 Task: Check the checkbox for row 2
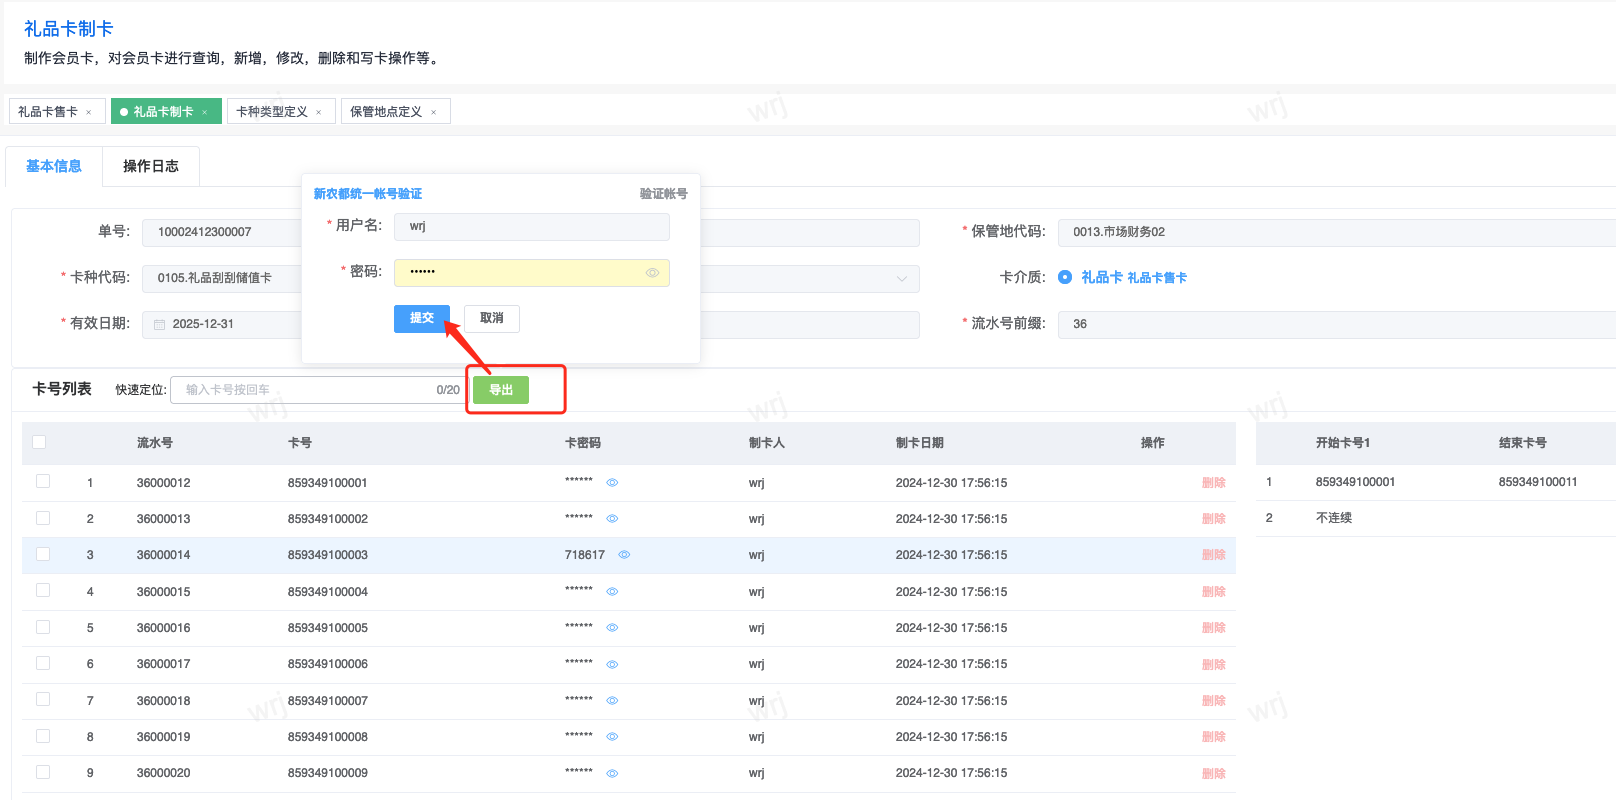point(43,518)
